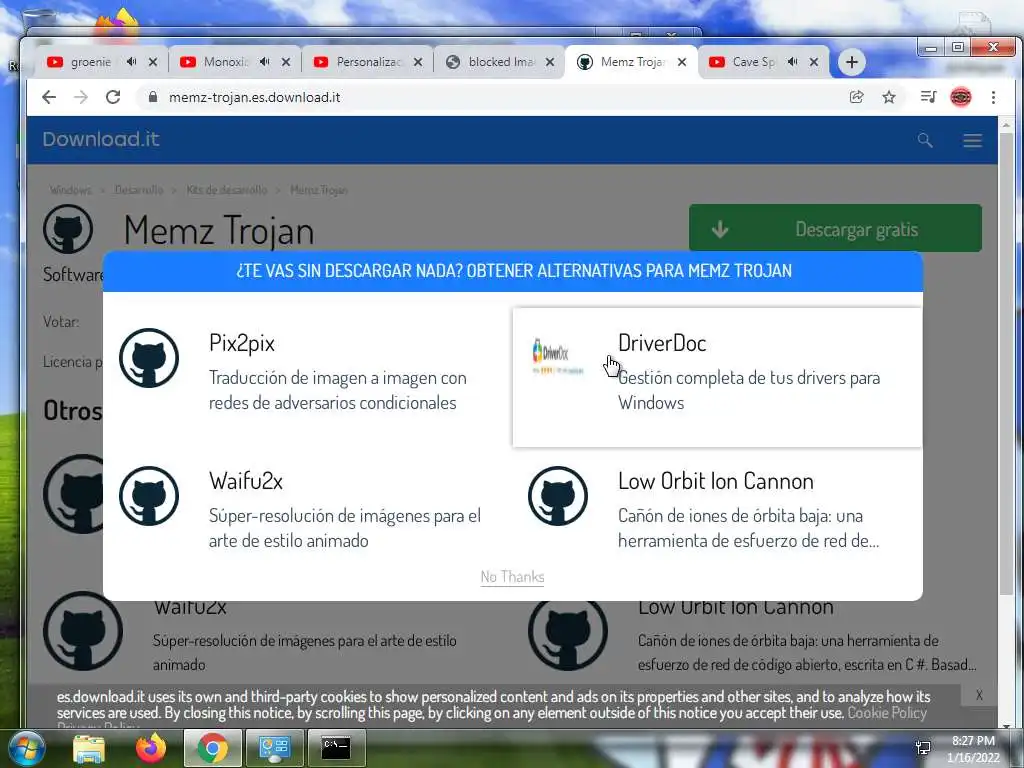Image resolution: width=1024 pixels, height=768 pixels.
Task: Reload the current page
Action: tap(113, 97)
